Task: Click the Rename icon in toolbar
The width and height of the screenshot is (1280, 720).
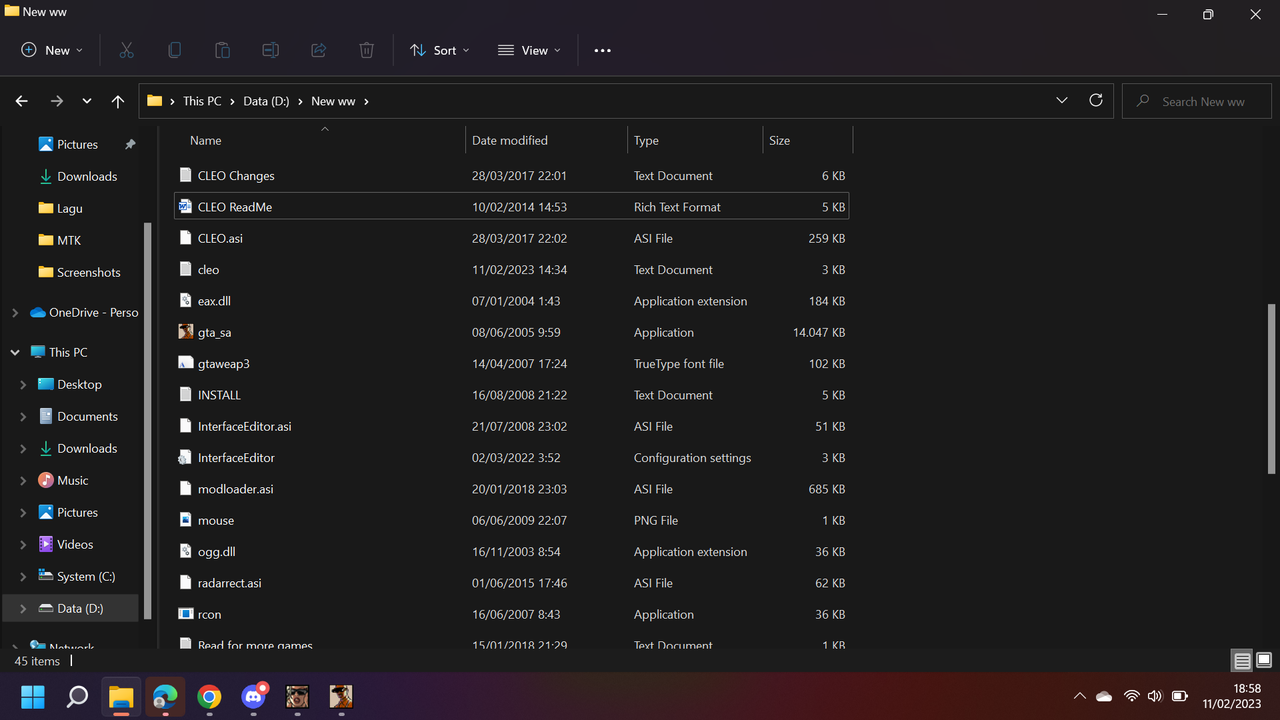Action: [x=270, y=50]
